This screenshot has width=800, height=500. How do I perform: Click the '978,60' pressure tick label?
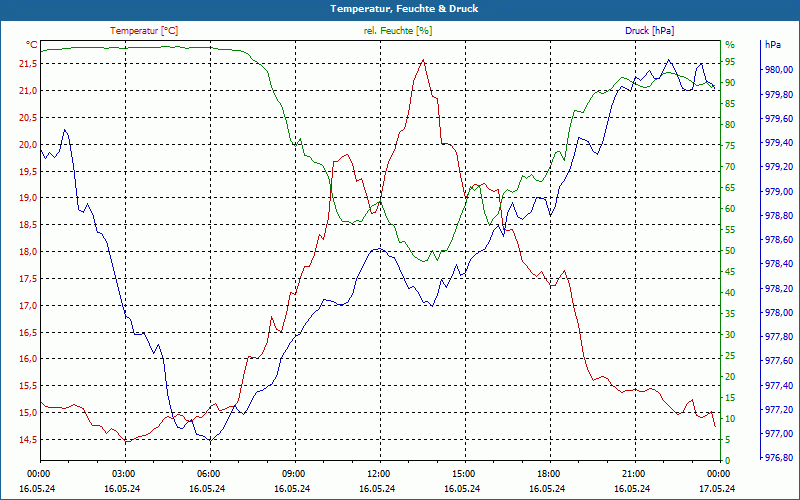[x=779, y=240]
